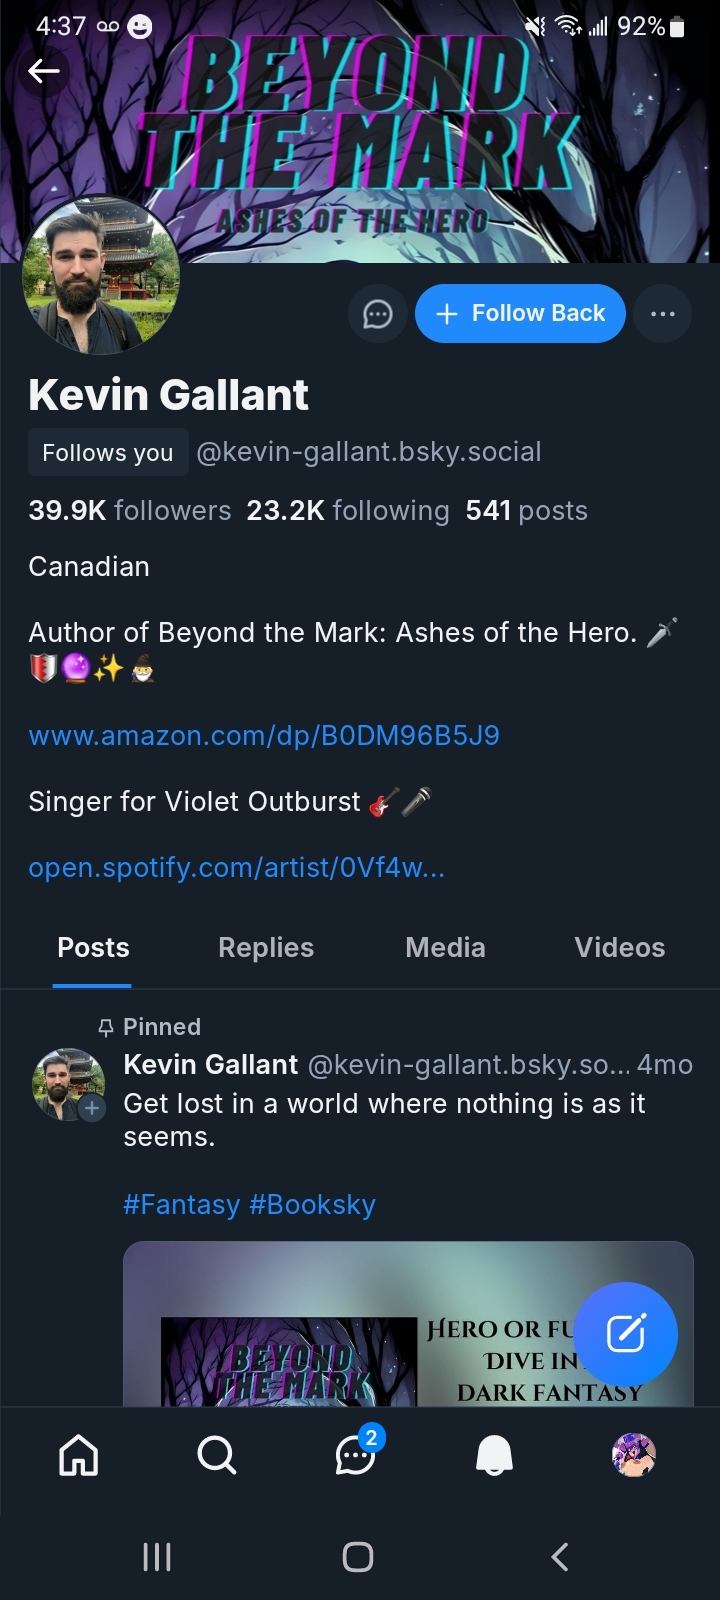Image resolution: width=720 pixels, height=1600 pixels.
Task: Open the Search page
Action: tap(217, 1455)
